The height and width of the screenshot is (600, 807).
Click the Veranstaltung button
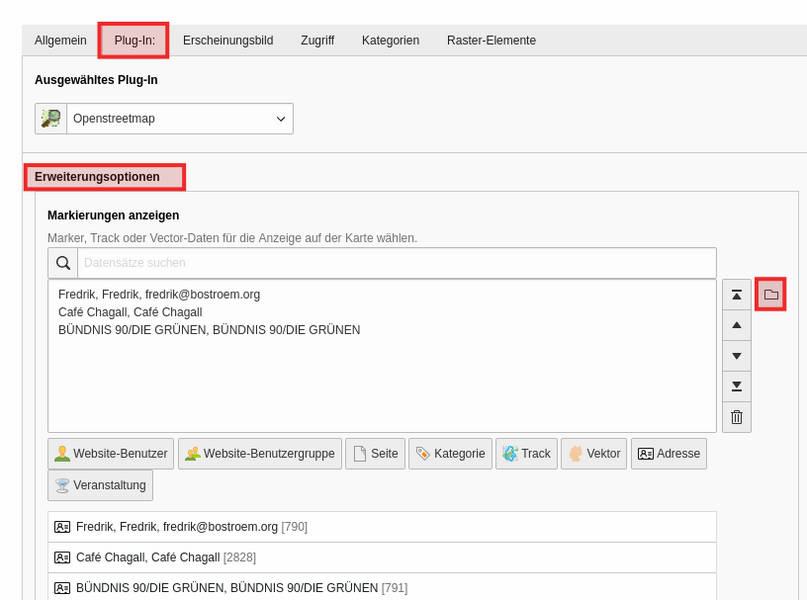pyautogui.click(x=100, y=485)
